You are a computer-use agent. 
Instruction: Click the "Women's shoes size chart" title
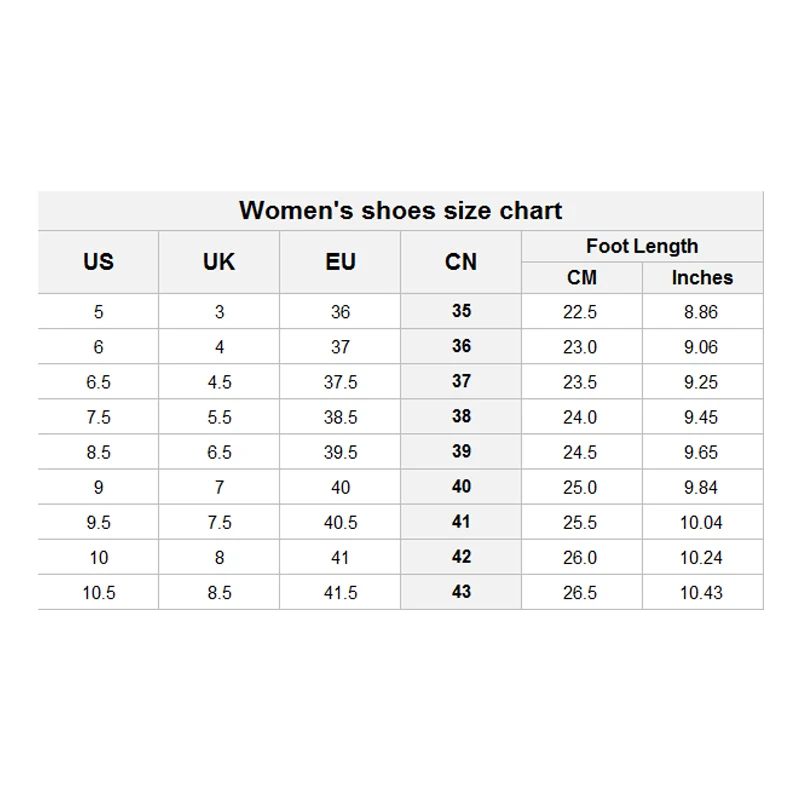pos(400,211)
